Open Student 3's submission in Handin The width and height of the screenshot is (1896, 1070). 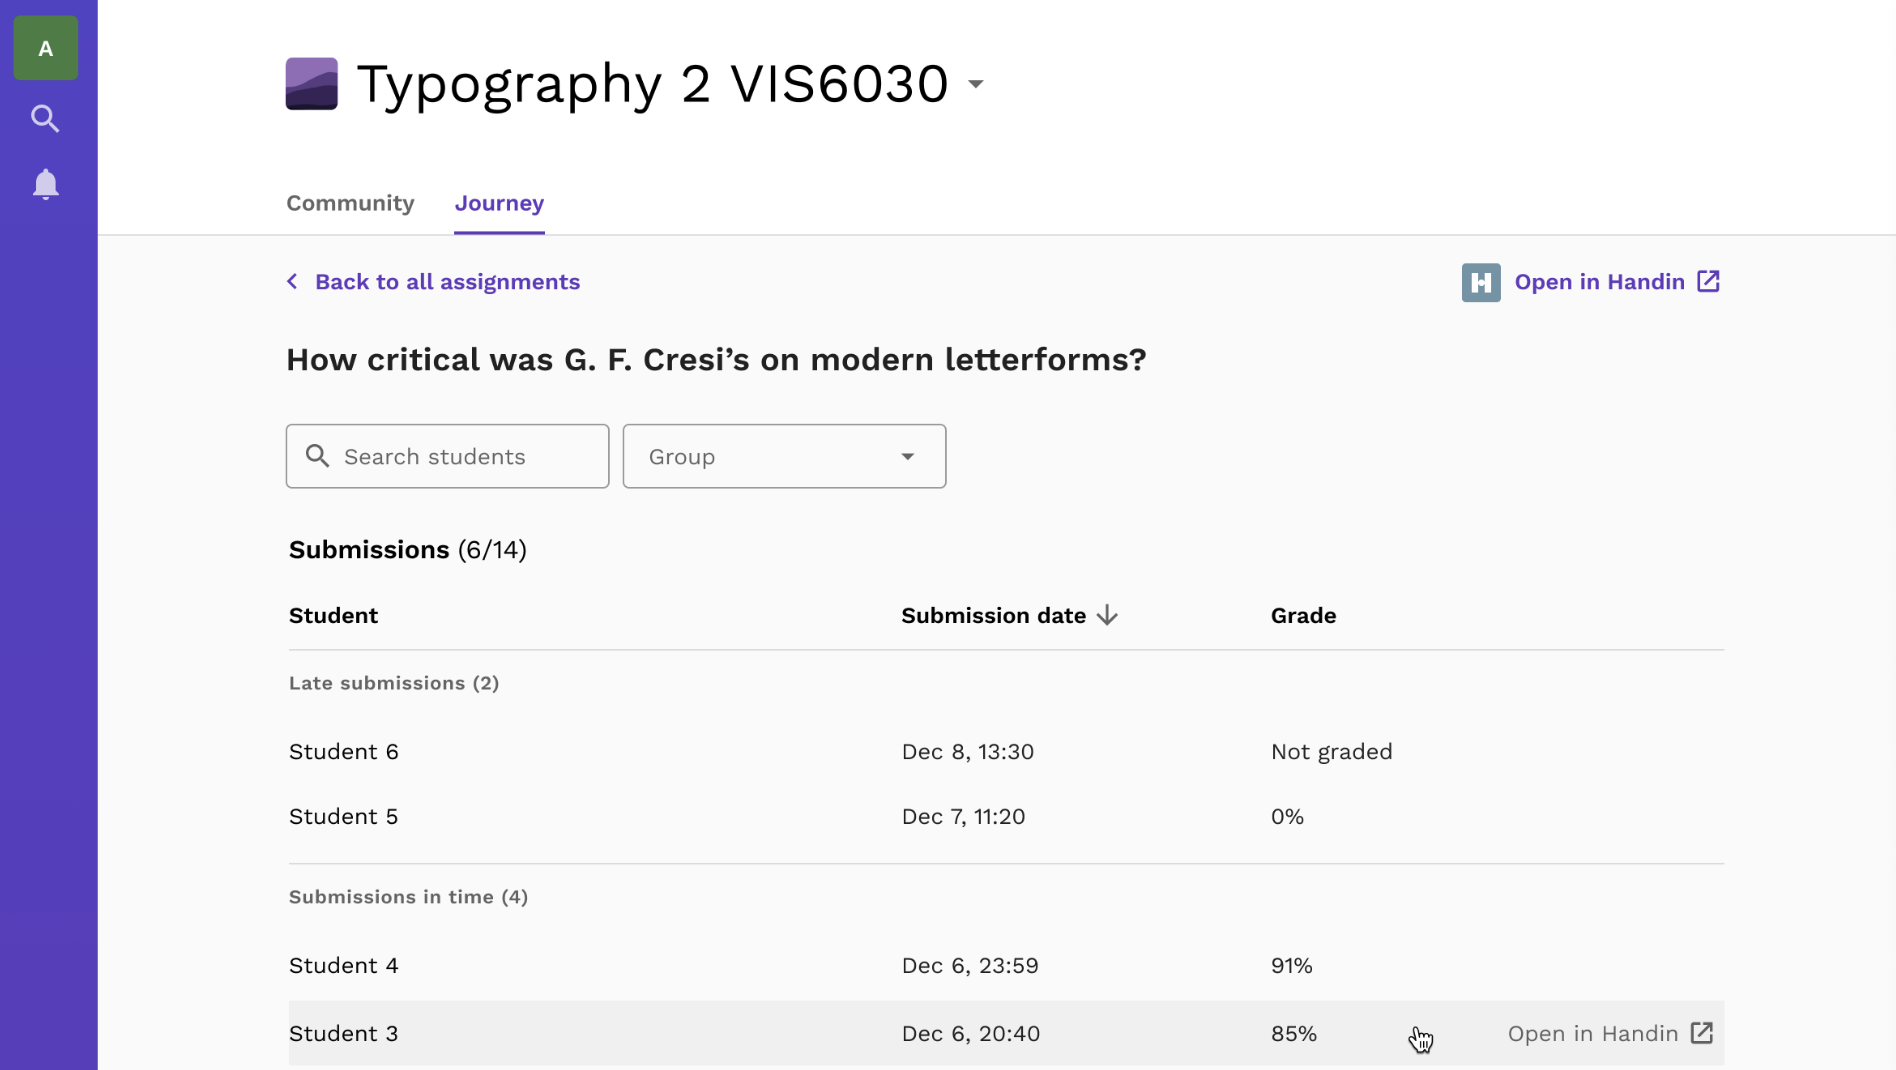[x=1593, y=1033]
